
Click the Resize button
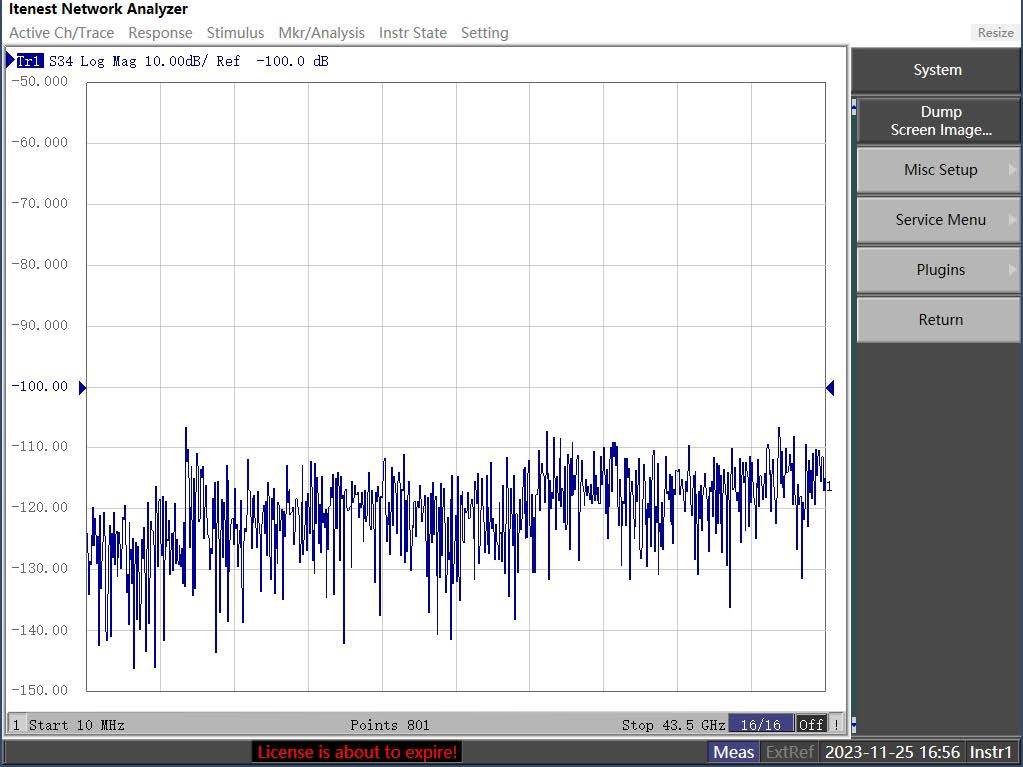[995, 33]
